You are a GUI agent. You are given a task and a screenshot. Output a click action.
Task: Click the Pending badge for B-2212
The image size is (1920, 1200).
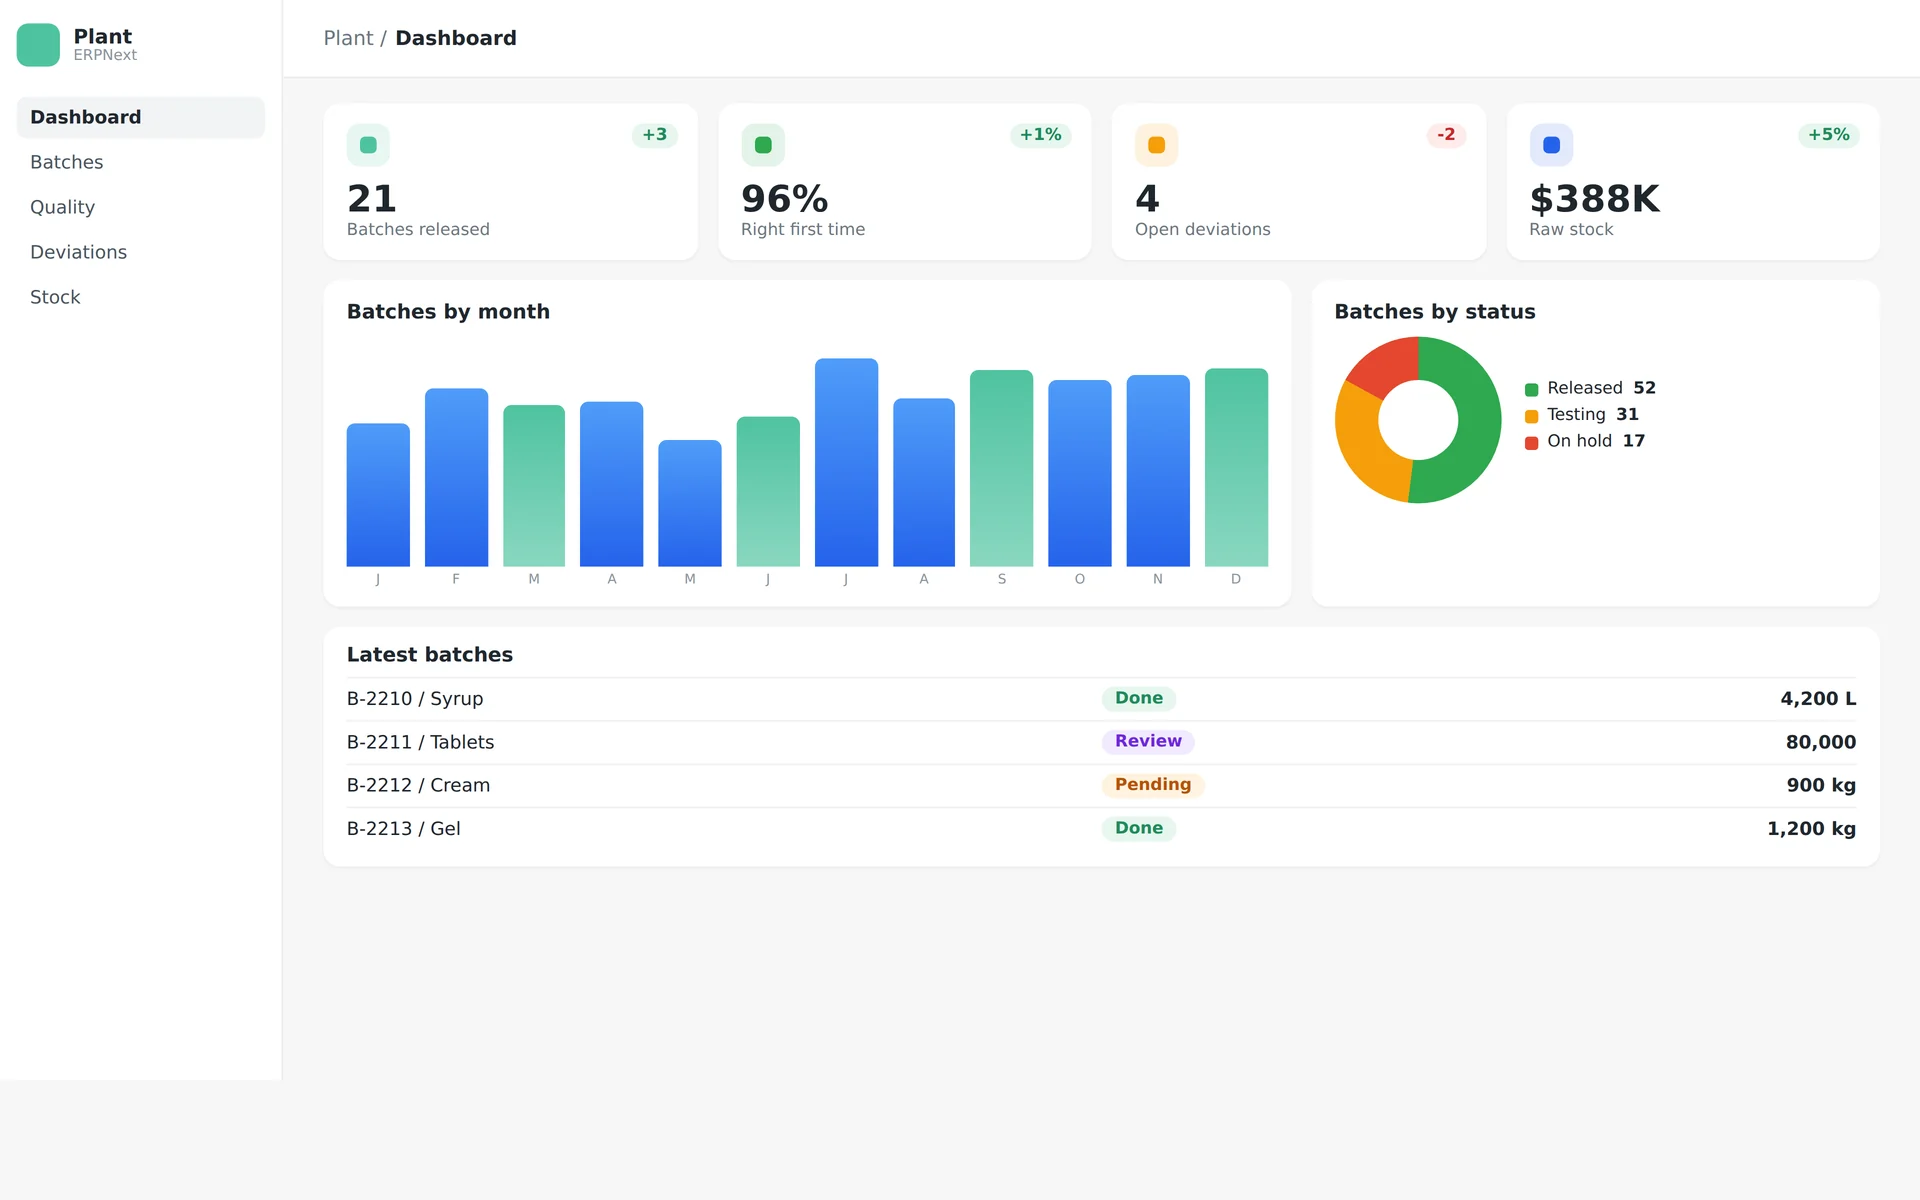[1153, 785]
